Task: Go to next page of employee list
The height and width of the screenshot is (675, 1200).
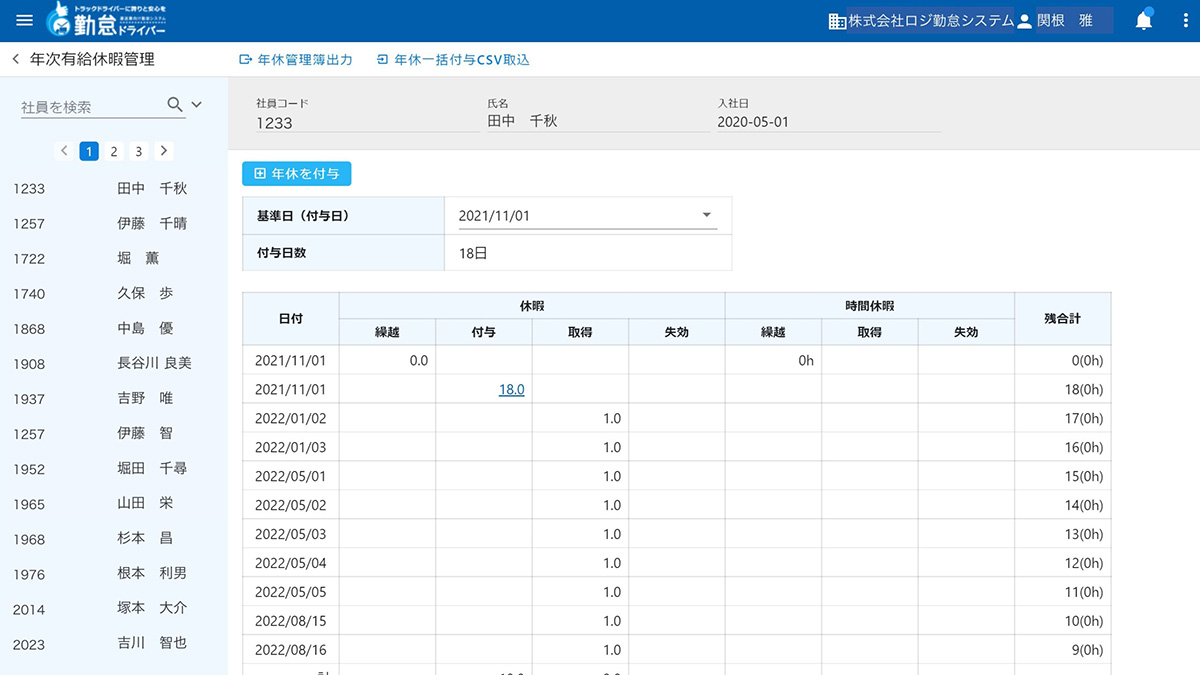Action: [165, 151]
